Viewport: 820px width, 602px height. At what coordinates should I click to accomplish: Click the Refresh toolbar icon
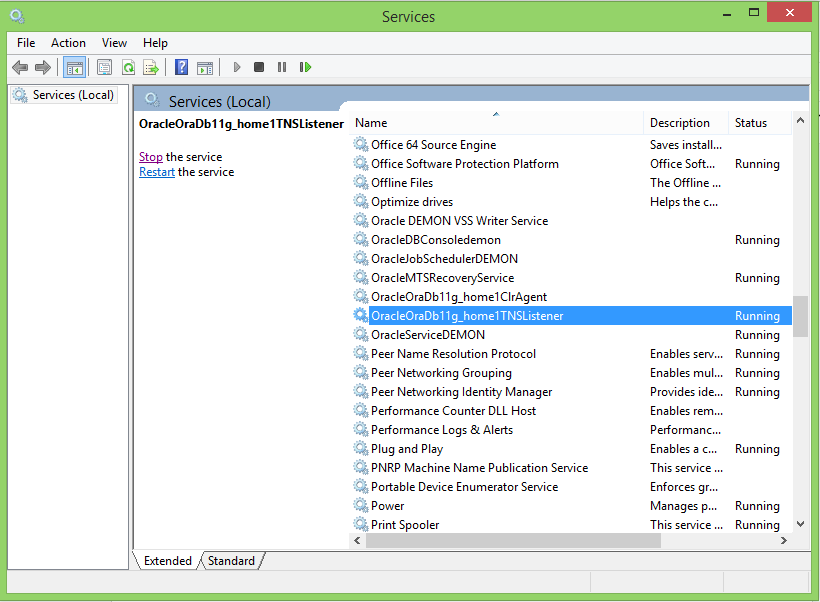click(x=128, y=67)
